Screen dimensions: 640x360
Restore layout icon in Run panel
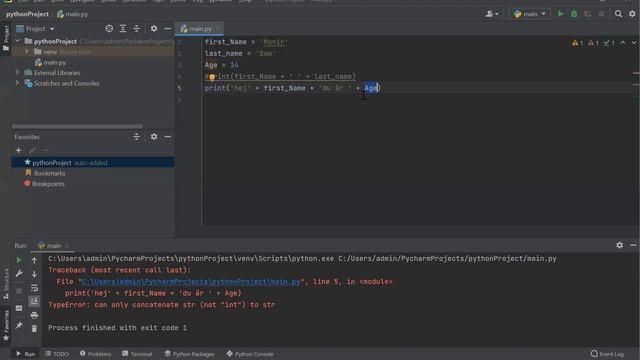pyautogui.click(x=19, y=308)
